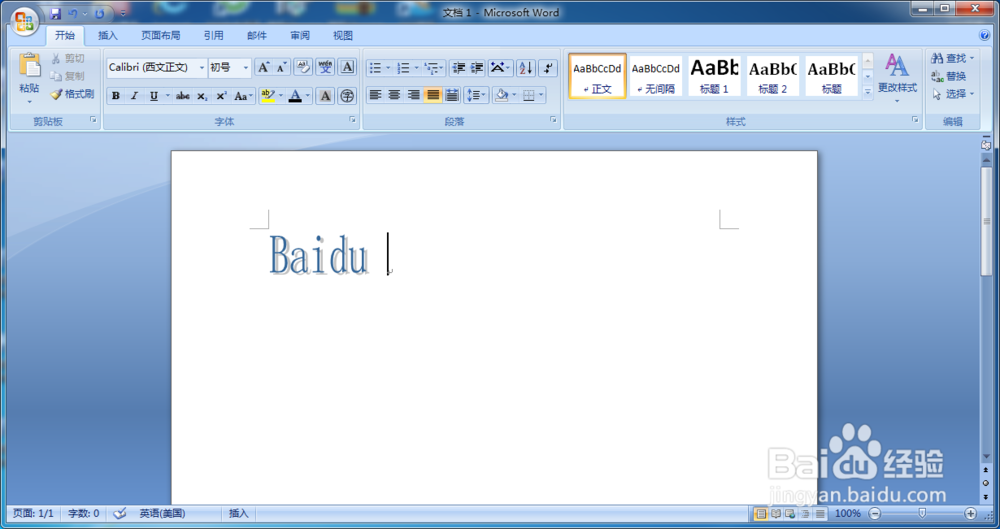
Task: Switch to the 视图 tab
Action: (x=343, y=36)
